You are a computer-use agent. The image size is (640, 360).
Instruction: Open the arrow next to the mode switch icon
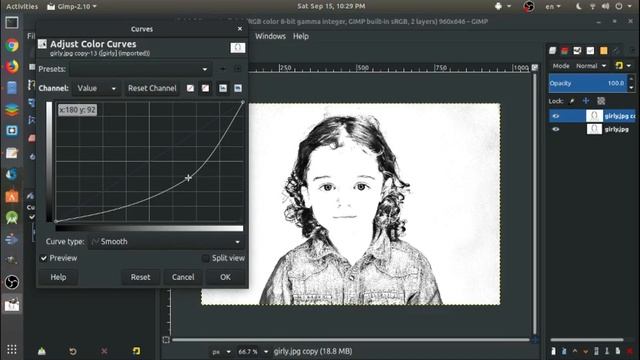point(629,66)
